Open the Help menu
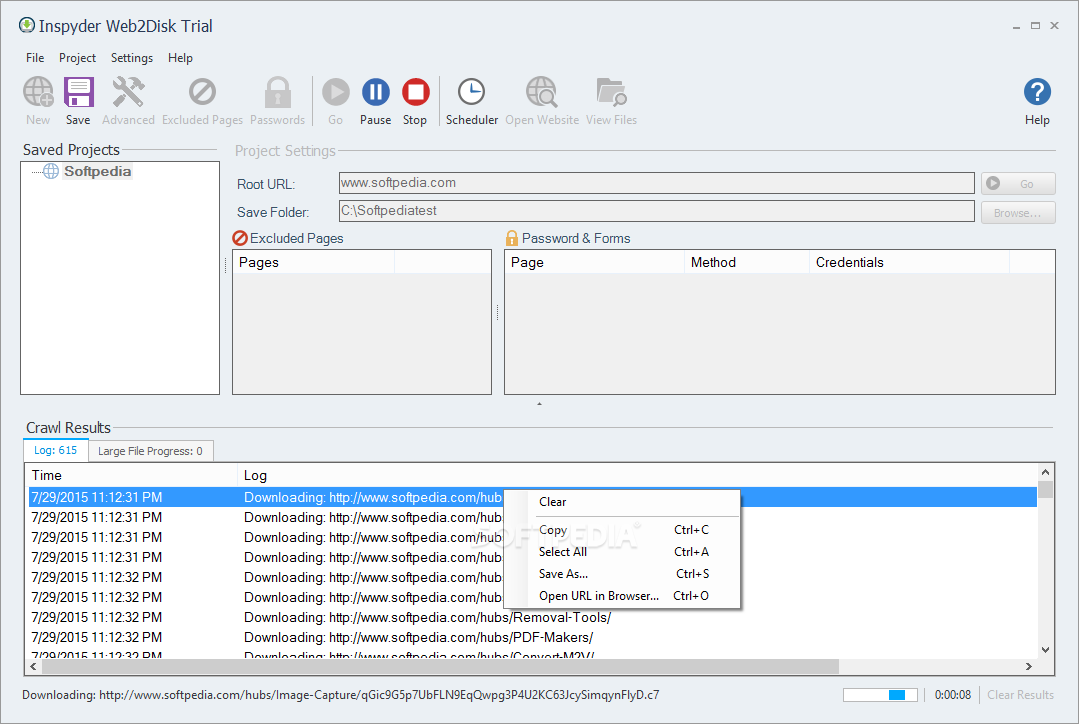 click(180, 58)
